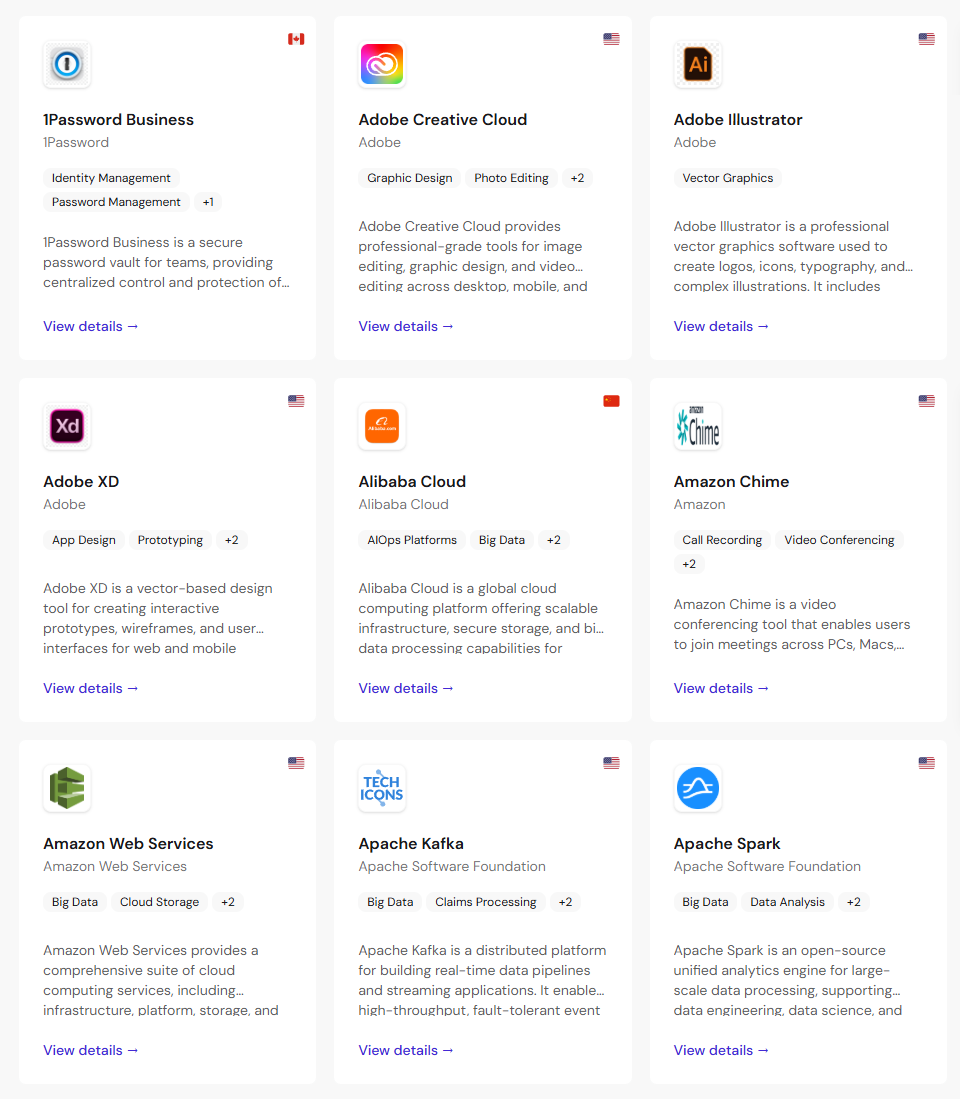Click the Adobe Illustrator title

pyautogui.click(x=738, y=120)
